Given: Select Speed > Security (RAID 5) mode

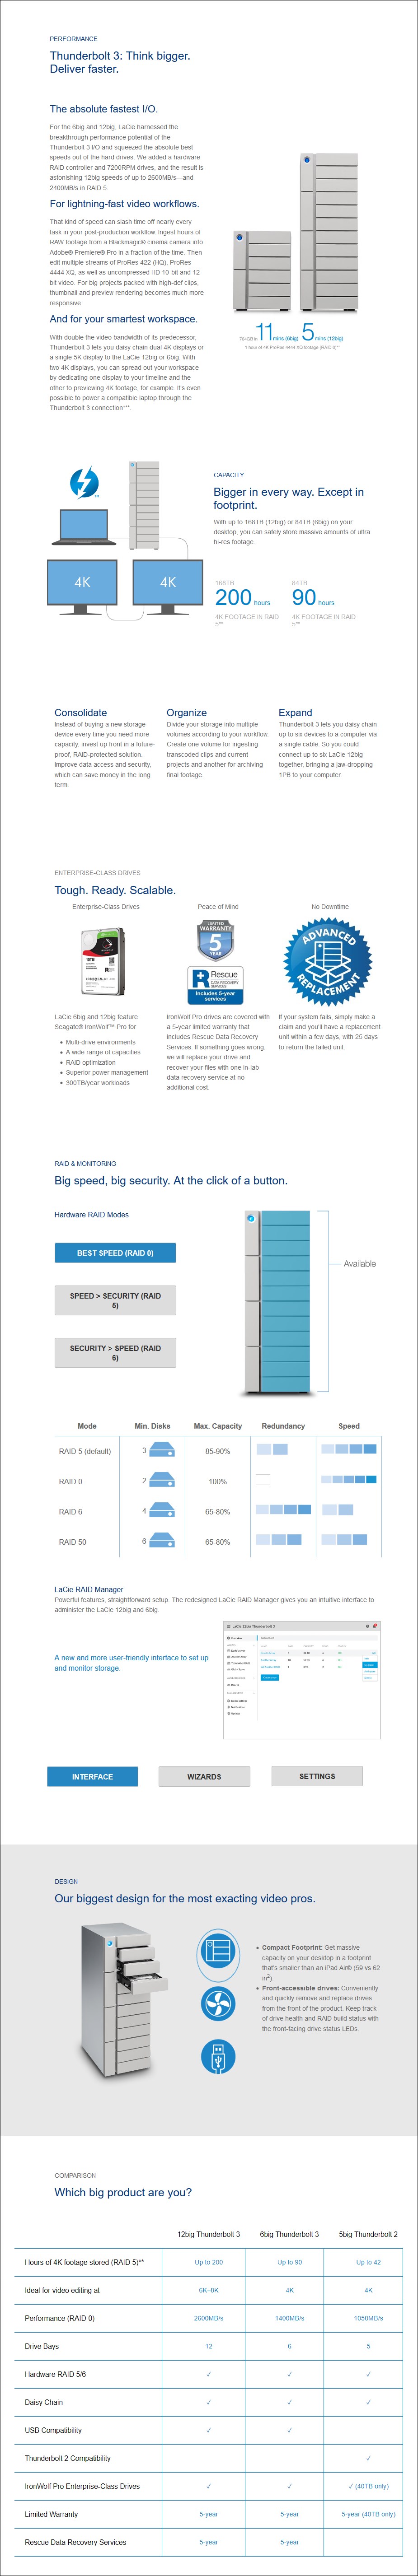Looking at the screenshot, I should coord(115,1300).
